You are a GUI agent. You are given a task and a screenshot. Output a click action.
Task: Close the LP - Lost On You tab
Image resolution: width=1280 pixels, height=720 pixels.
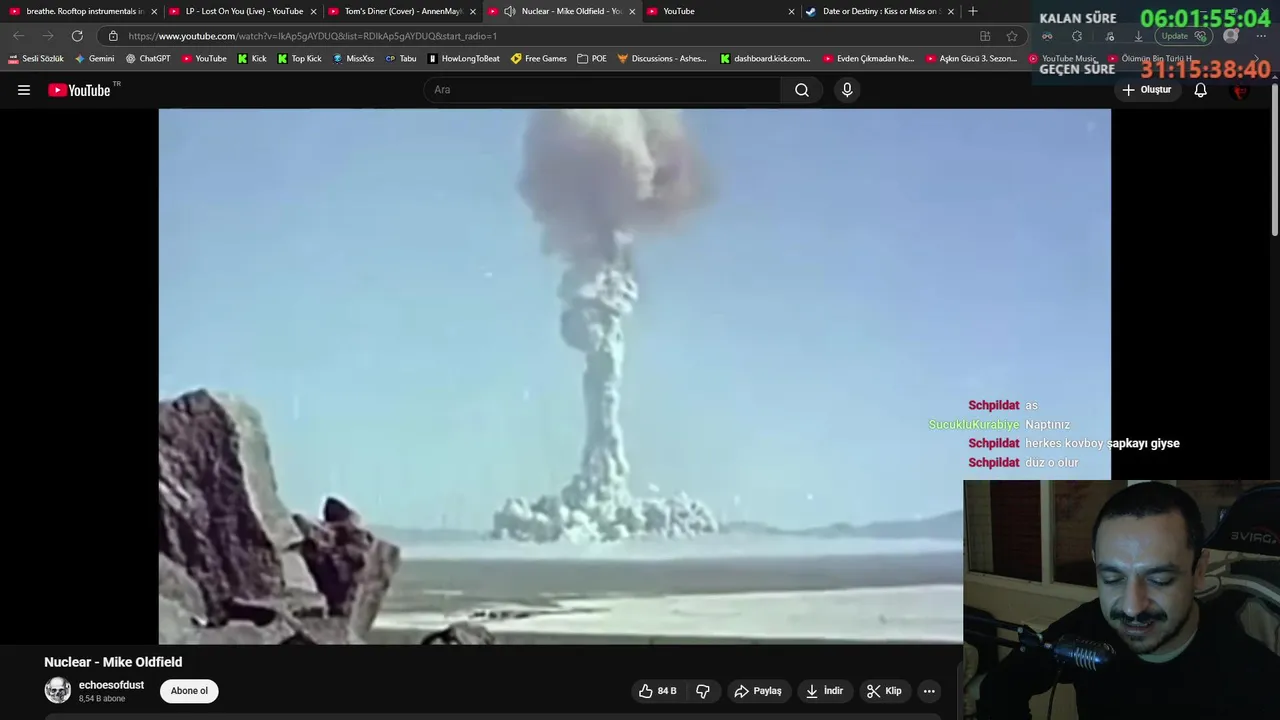tap(314, 11)
